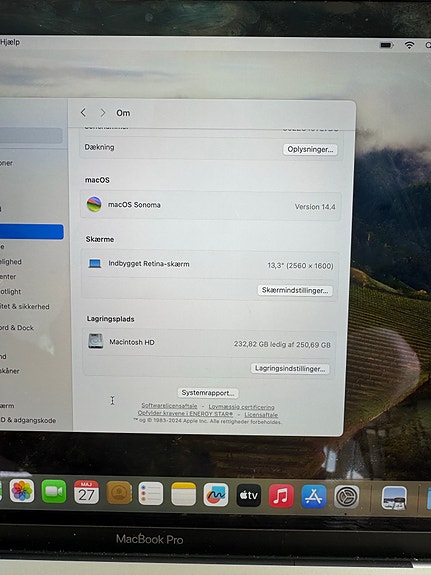Open Skærmindstillinger… display settings
Screen dimensions: 431x575
295,290
